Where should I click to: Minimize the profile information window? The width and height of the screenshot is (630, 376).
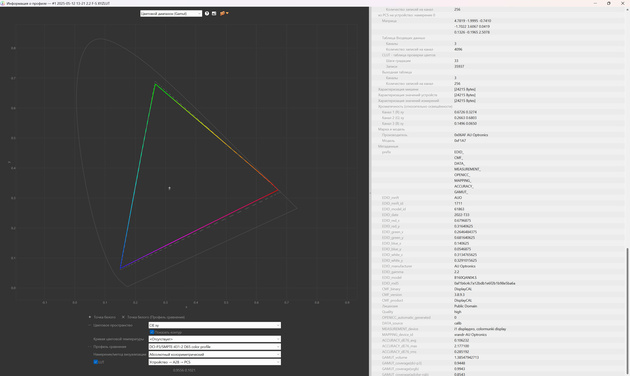(x=595, y=3)
